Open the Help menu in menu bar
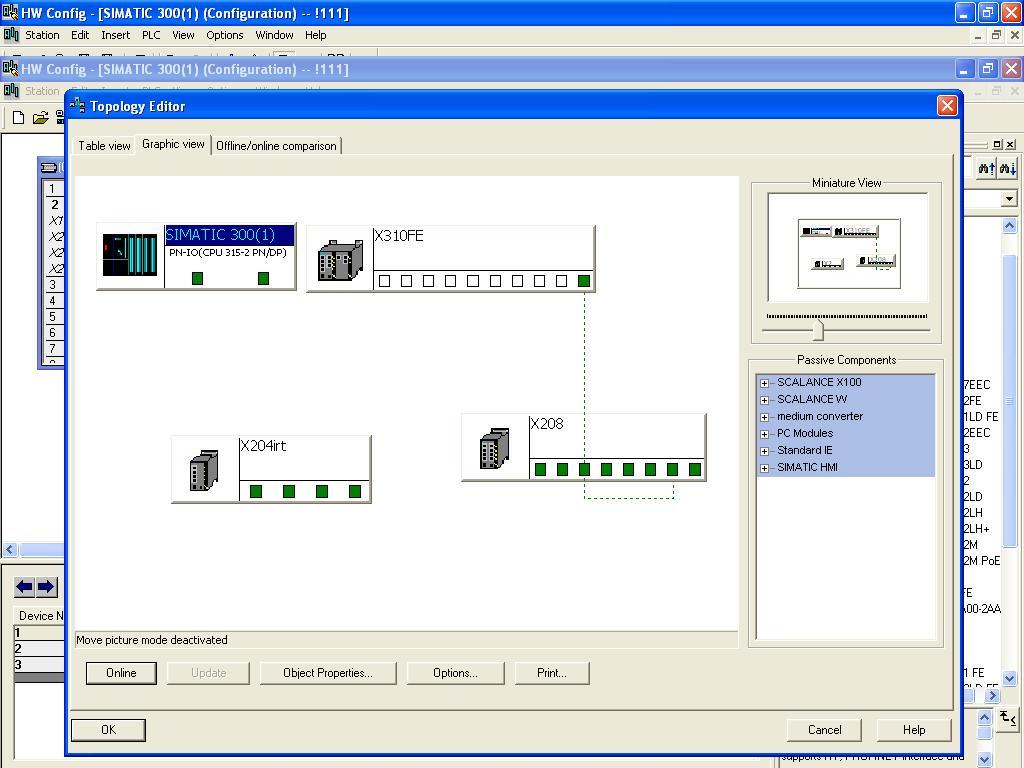1024x768 pixels. pos(315,35)
